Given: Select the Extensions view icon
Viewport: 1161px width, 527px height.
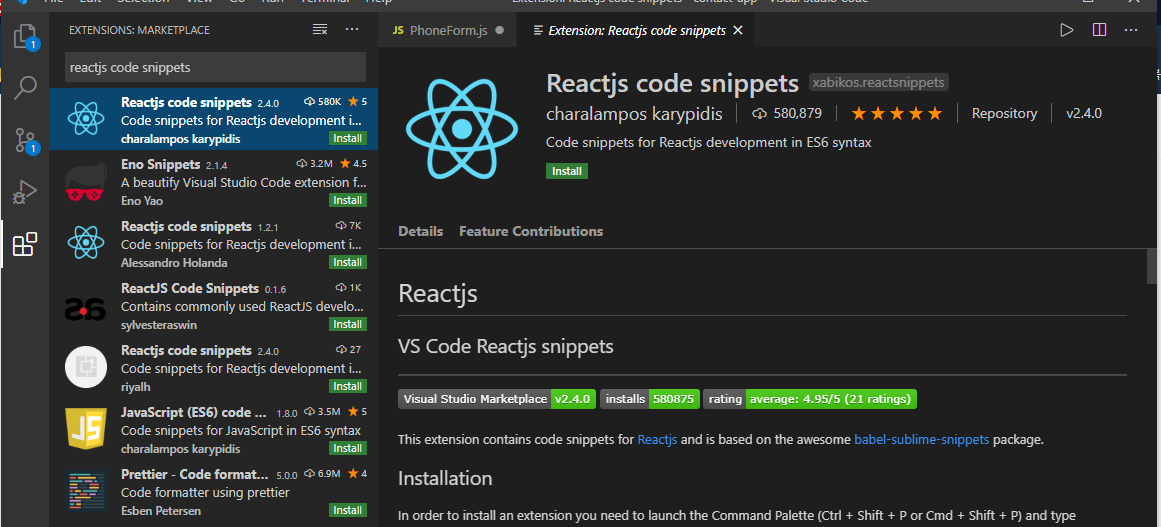Looking at the screenshot, I should [x=24, y=244].
